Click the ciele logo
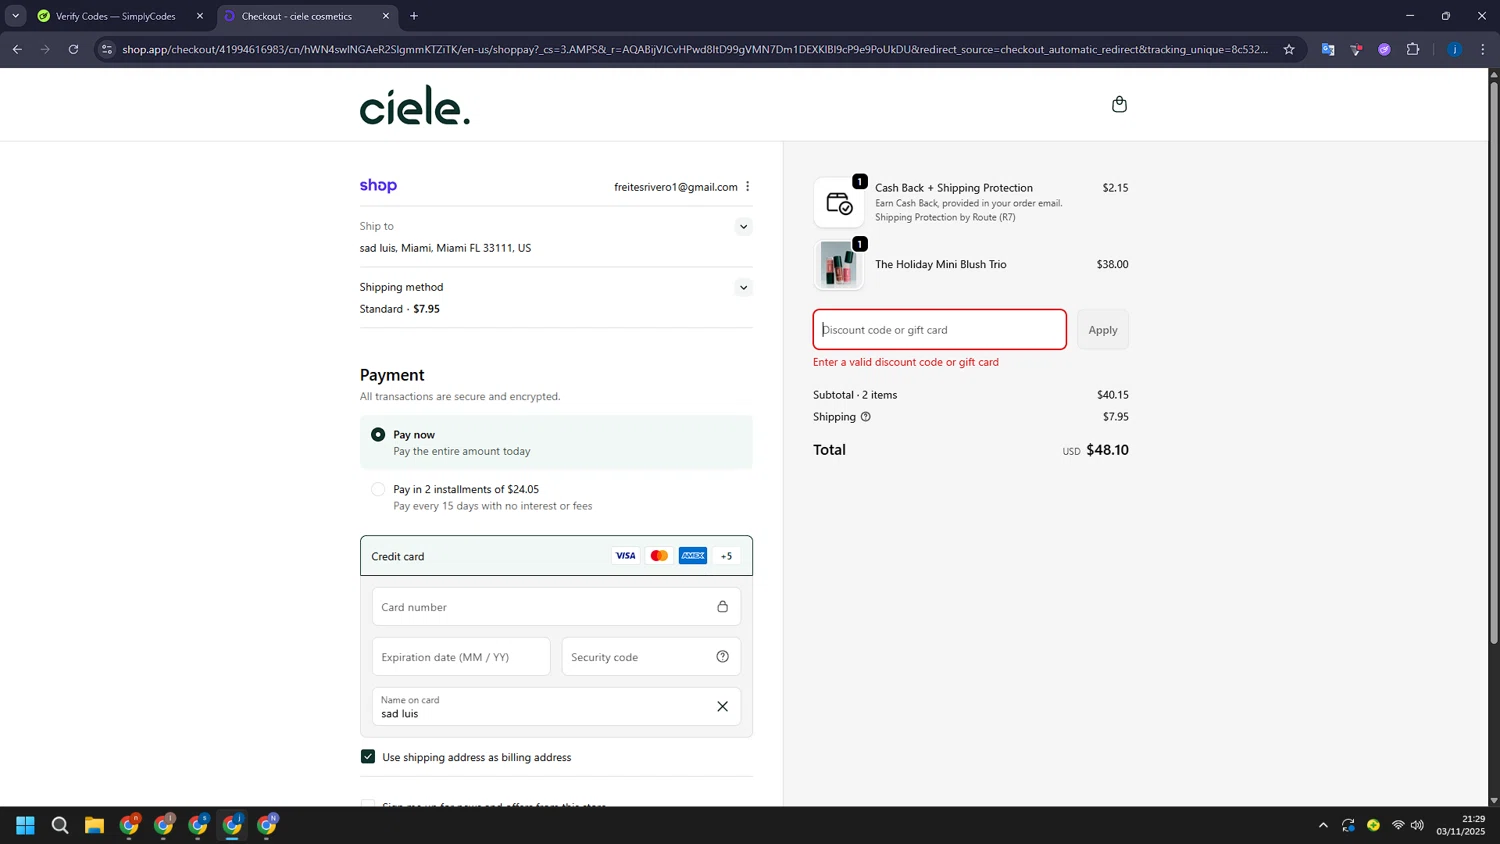Viewport: 1500px width, 844px height. click(x=414, y=105)
